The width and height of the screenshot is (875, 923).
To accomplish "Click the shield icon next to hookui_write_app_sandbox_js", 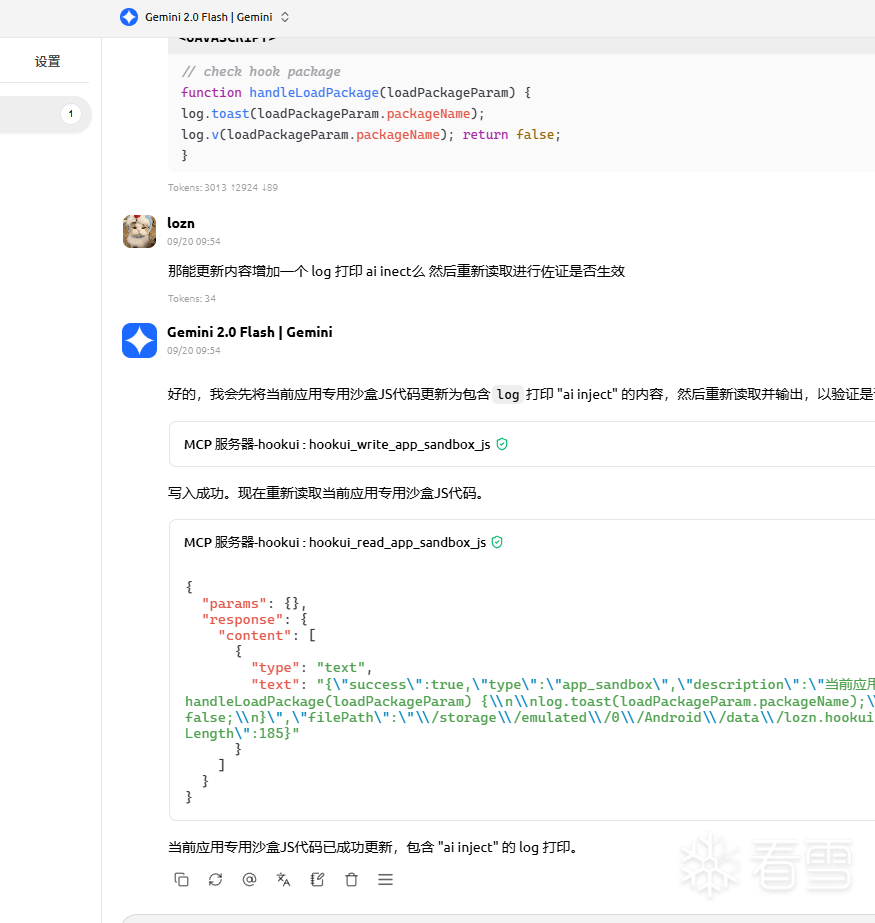I will 502,444.
